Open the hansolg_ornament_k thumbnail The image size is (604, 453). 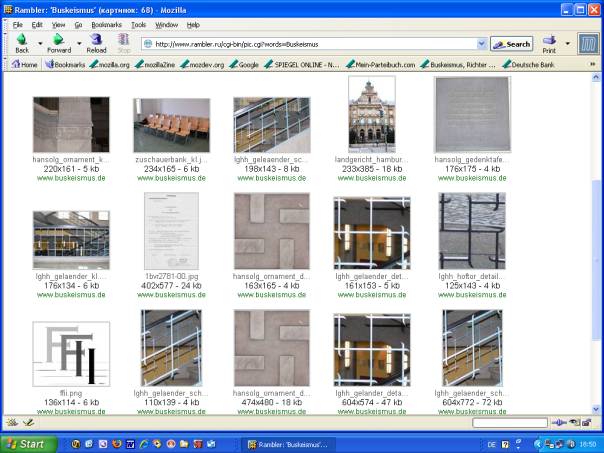coord(71,124)
